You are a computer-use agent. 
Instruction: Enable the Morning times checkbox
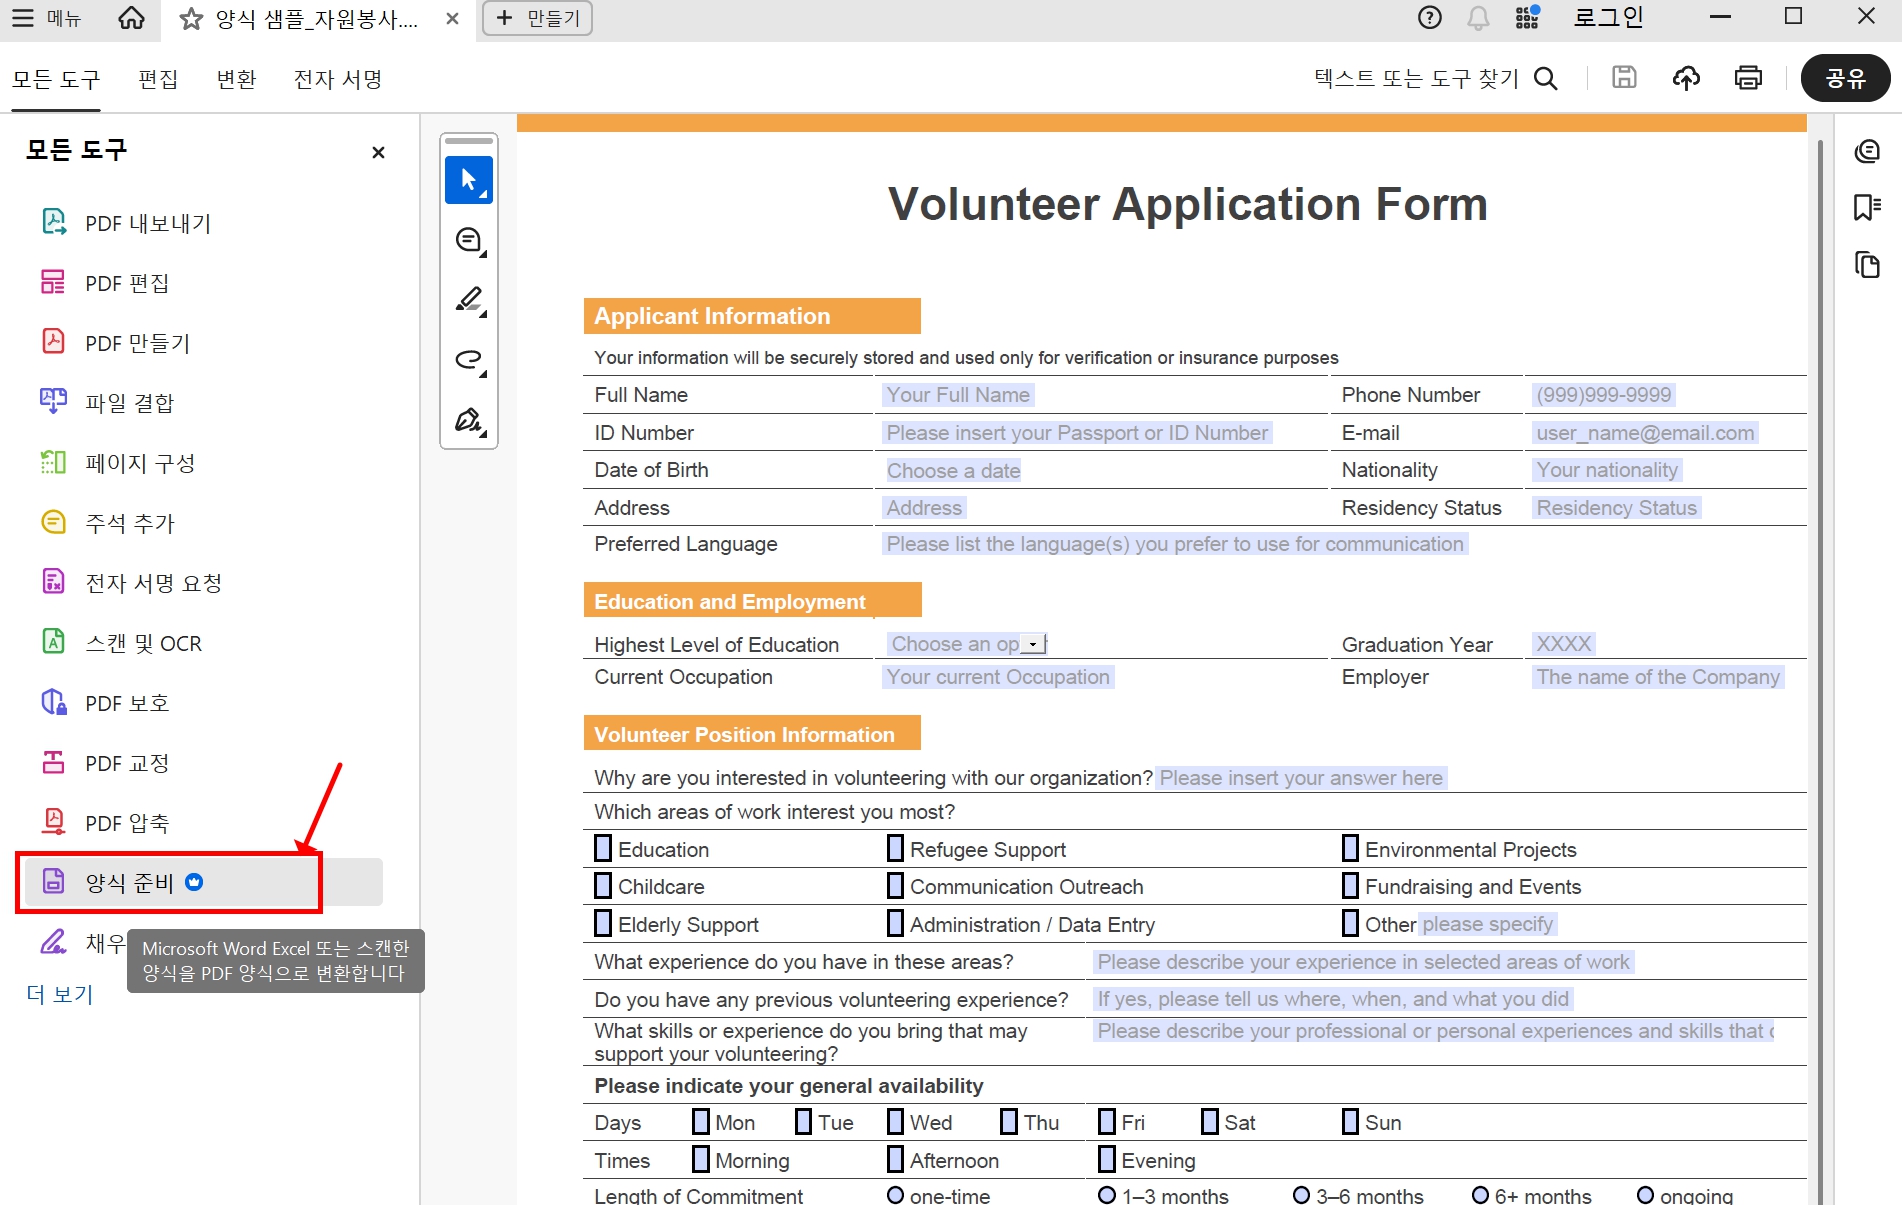point(701,1160)
